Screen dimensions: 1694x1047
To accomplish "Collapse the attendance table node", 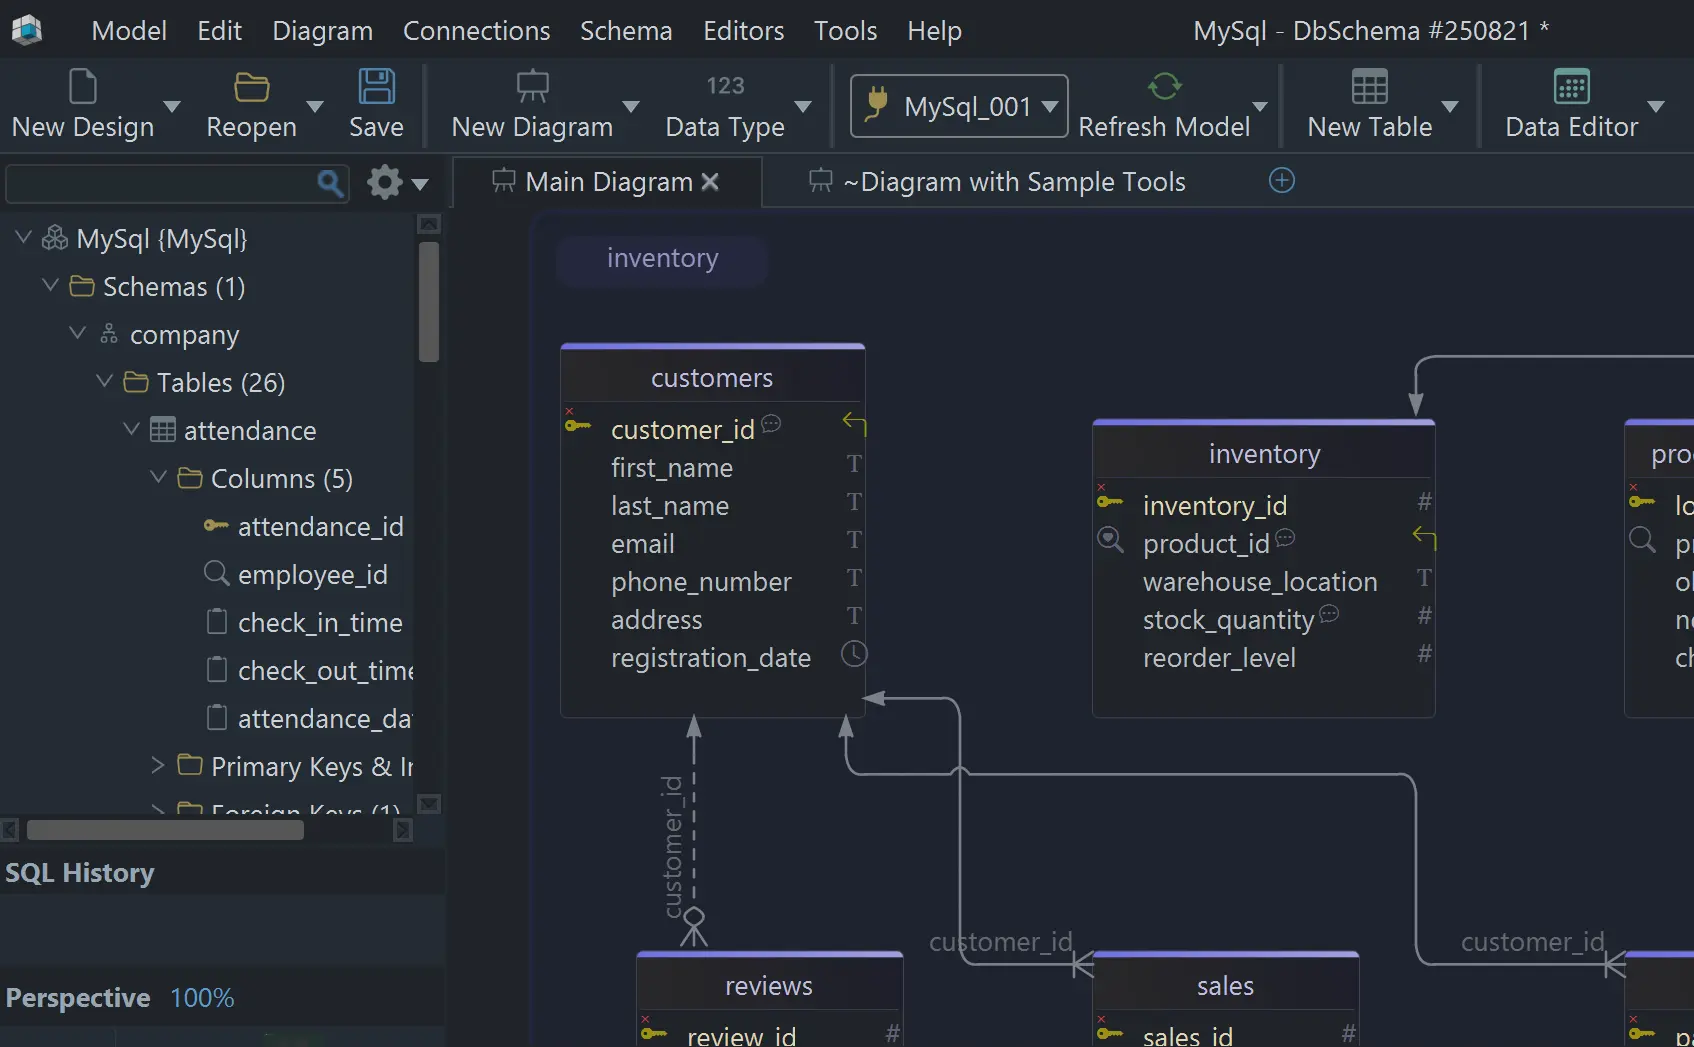I will pos(131,429).
